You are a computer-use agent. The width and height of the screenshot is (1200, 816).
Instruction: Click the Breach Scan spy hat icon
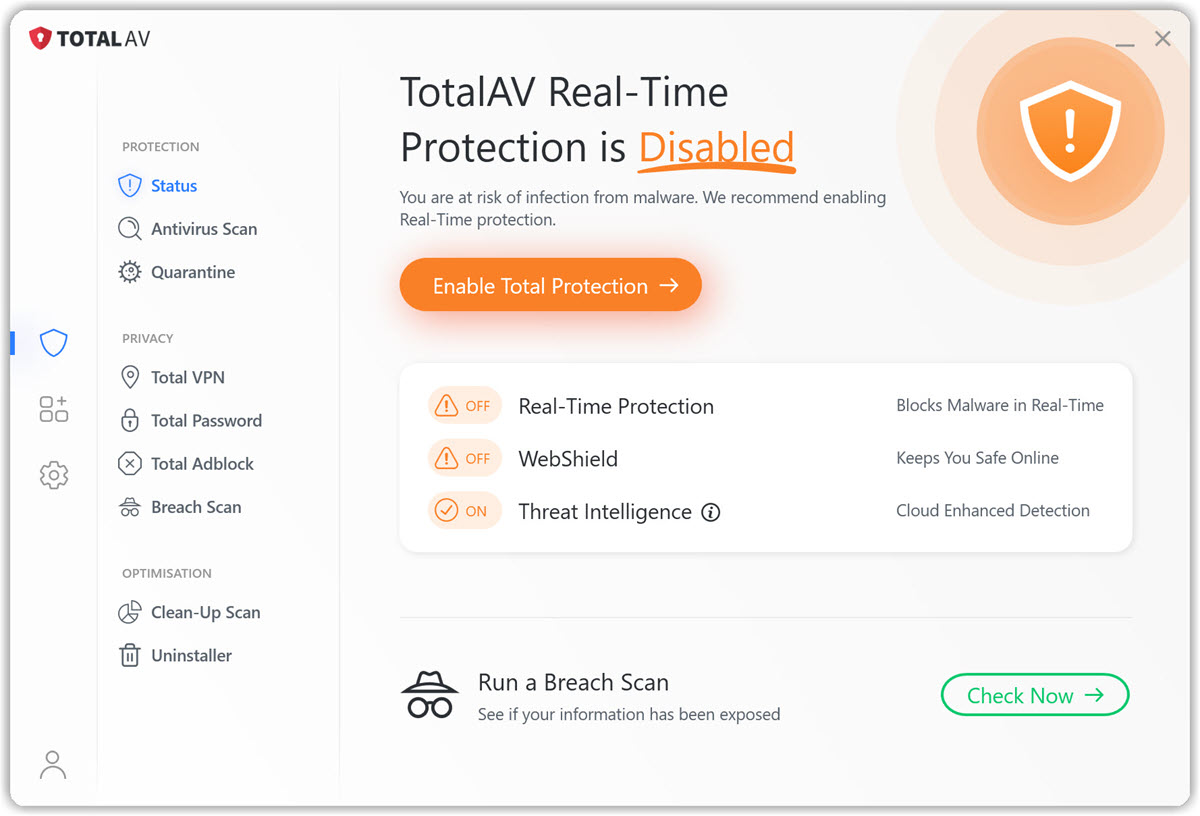430,695
